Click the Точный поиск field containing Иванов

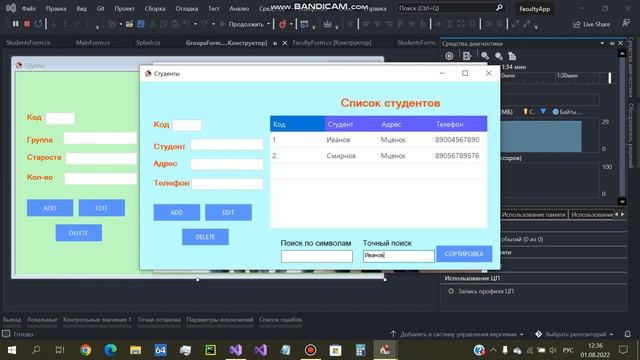(399, 256)
